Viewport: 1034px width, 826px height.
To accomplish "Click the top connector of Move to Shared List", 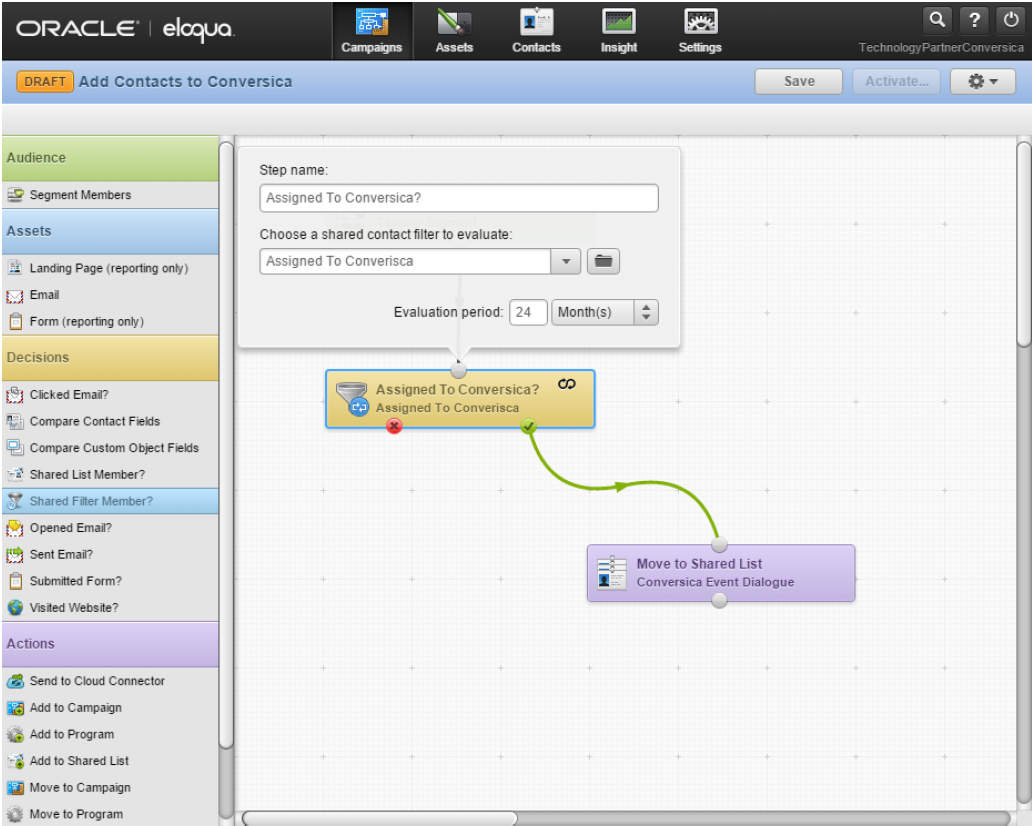I will (719, 545).
